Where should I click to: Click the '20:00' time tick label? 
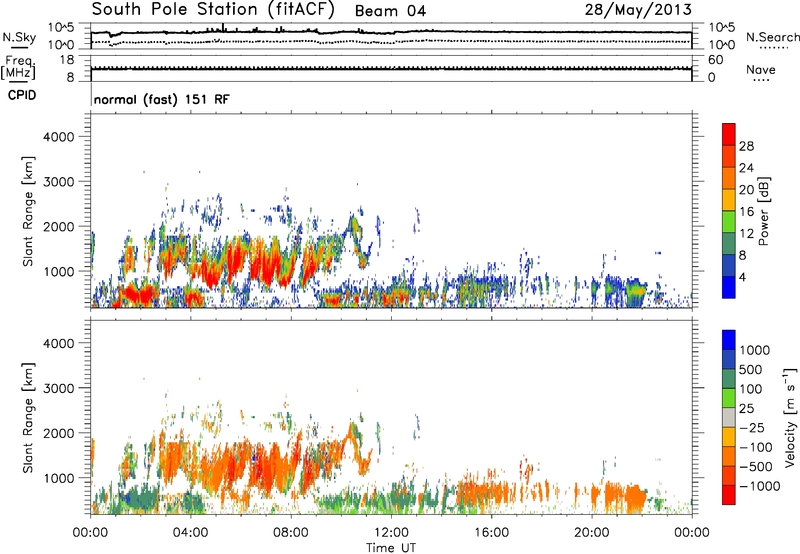pyautogui.click(x=591, y=533)
